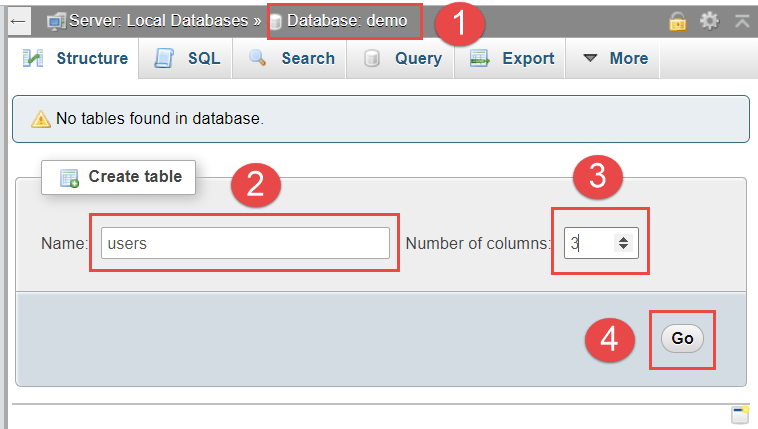758x429 pixels.
Task: Increase number of columns with up arrow
Action: pos(623,238)
